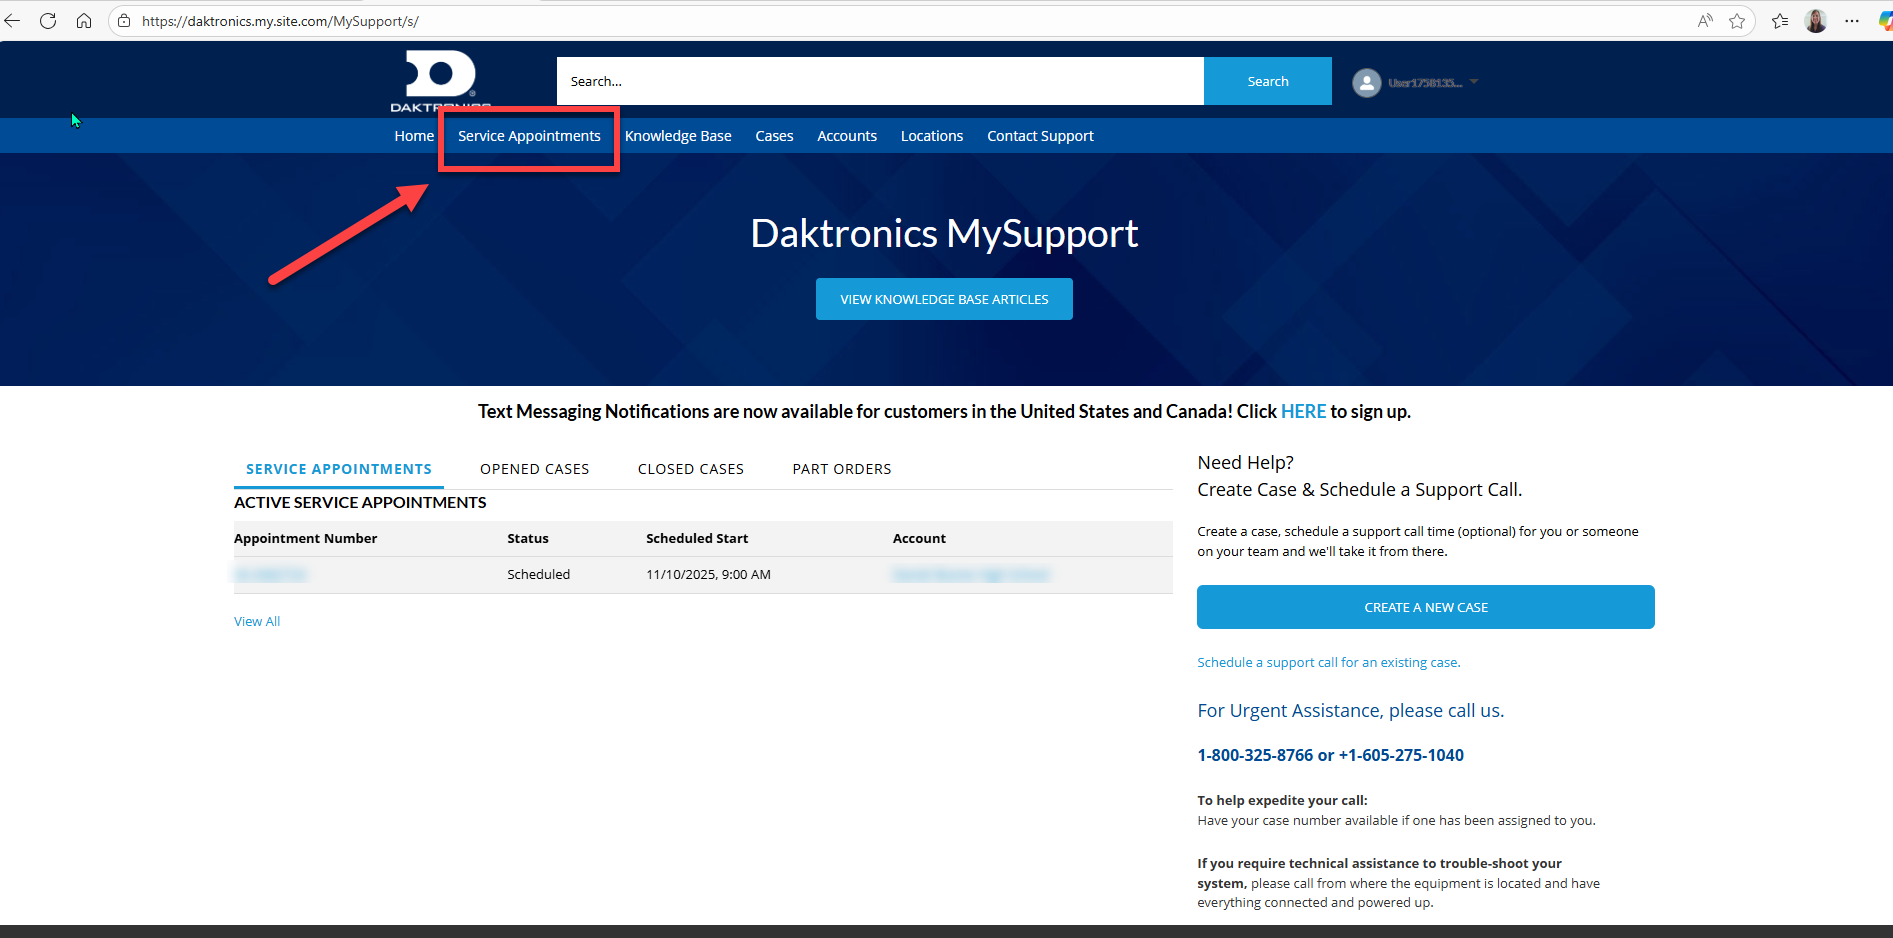Click the browser back arrow
This screenshot has height=938, width=1893.
(x=13, y=21)
